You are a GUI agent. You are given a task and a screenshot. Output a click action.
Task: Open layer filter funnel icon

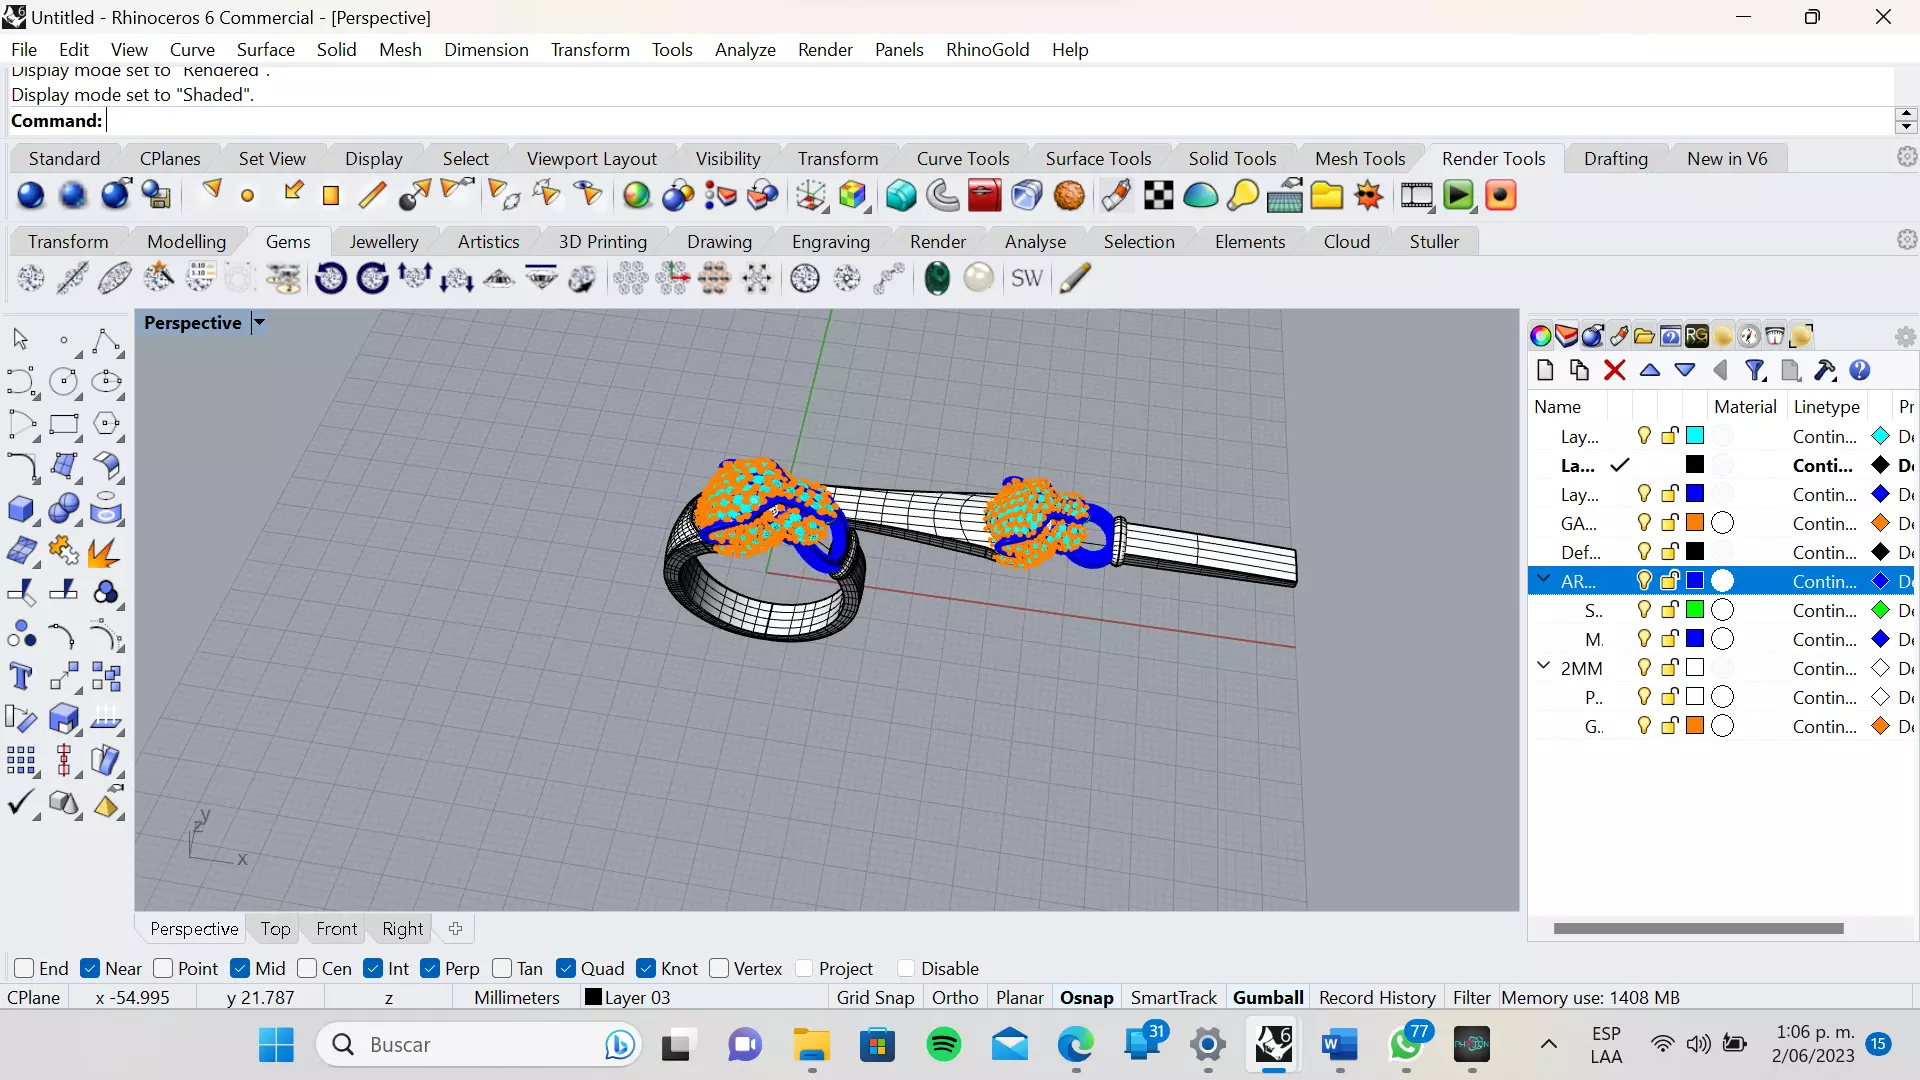click(x=1755, y=371)
